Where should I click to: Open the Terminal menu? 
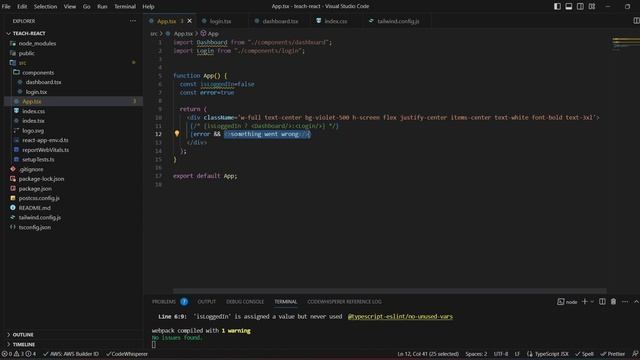coord(125,7)
